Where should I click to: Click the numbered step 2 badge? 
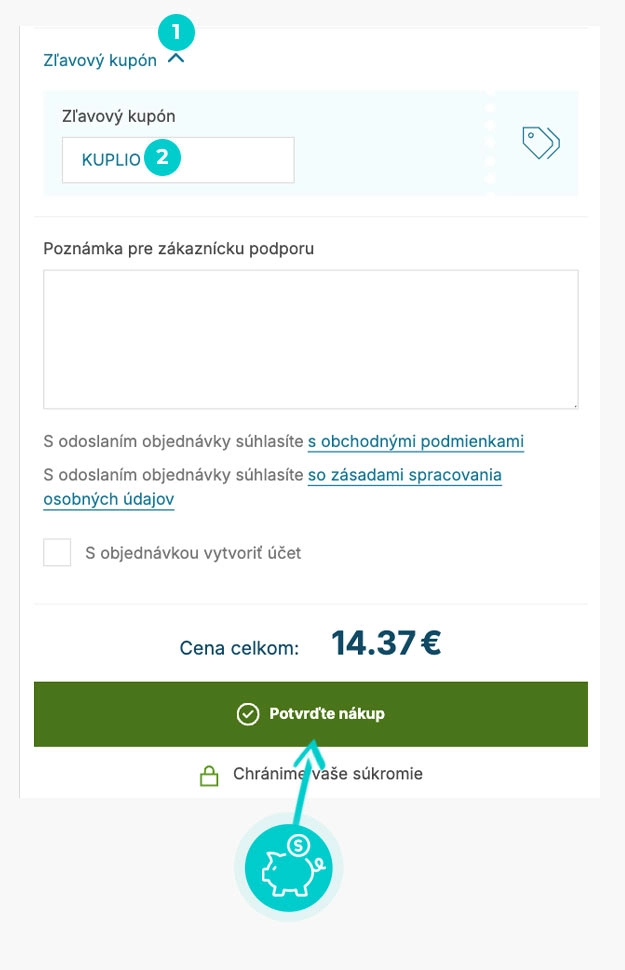162,158
